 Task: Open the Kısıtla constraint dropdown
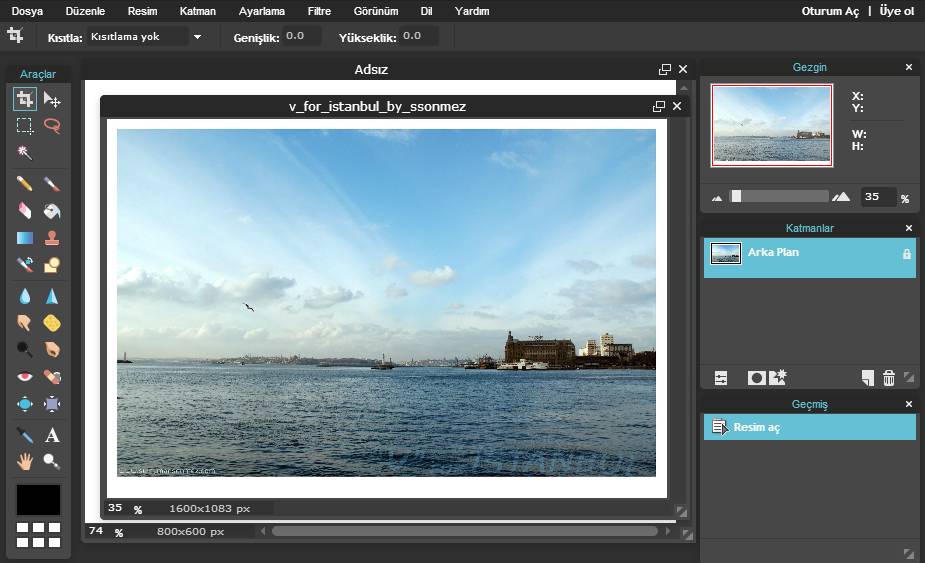click(145, 36)
